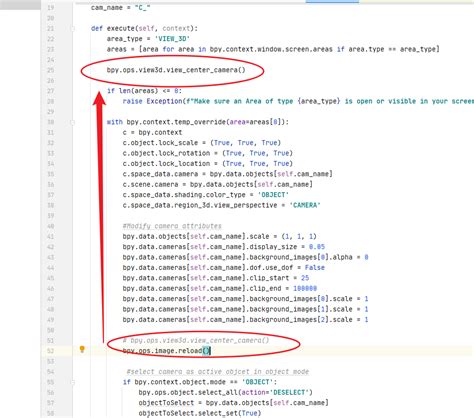Click the c.object.lock_rotation line
The height and width of the screenshot is (418, 474).
pyautogui.click(x=207, y=153)
